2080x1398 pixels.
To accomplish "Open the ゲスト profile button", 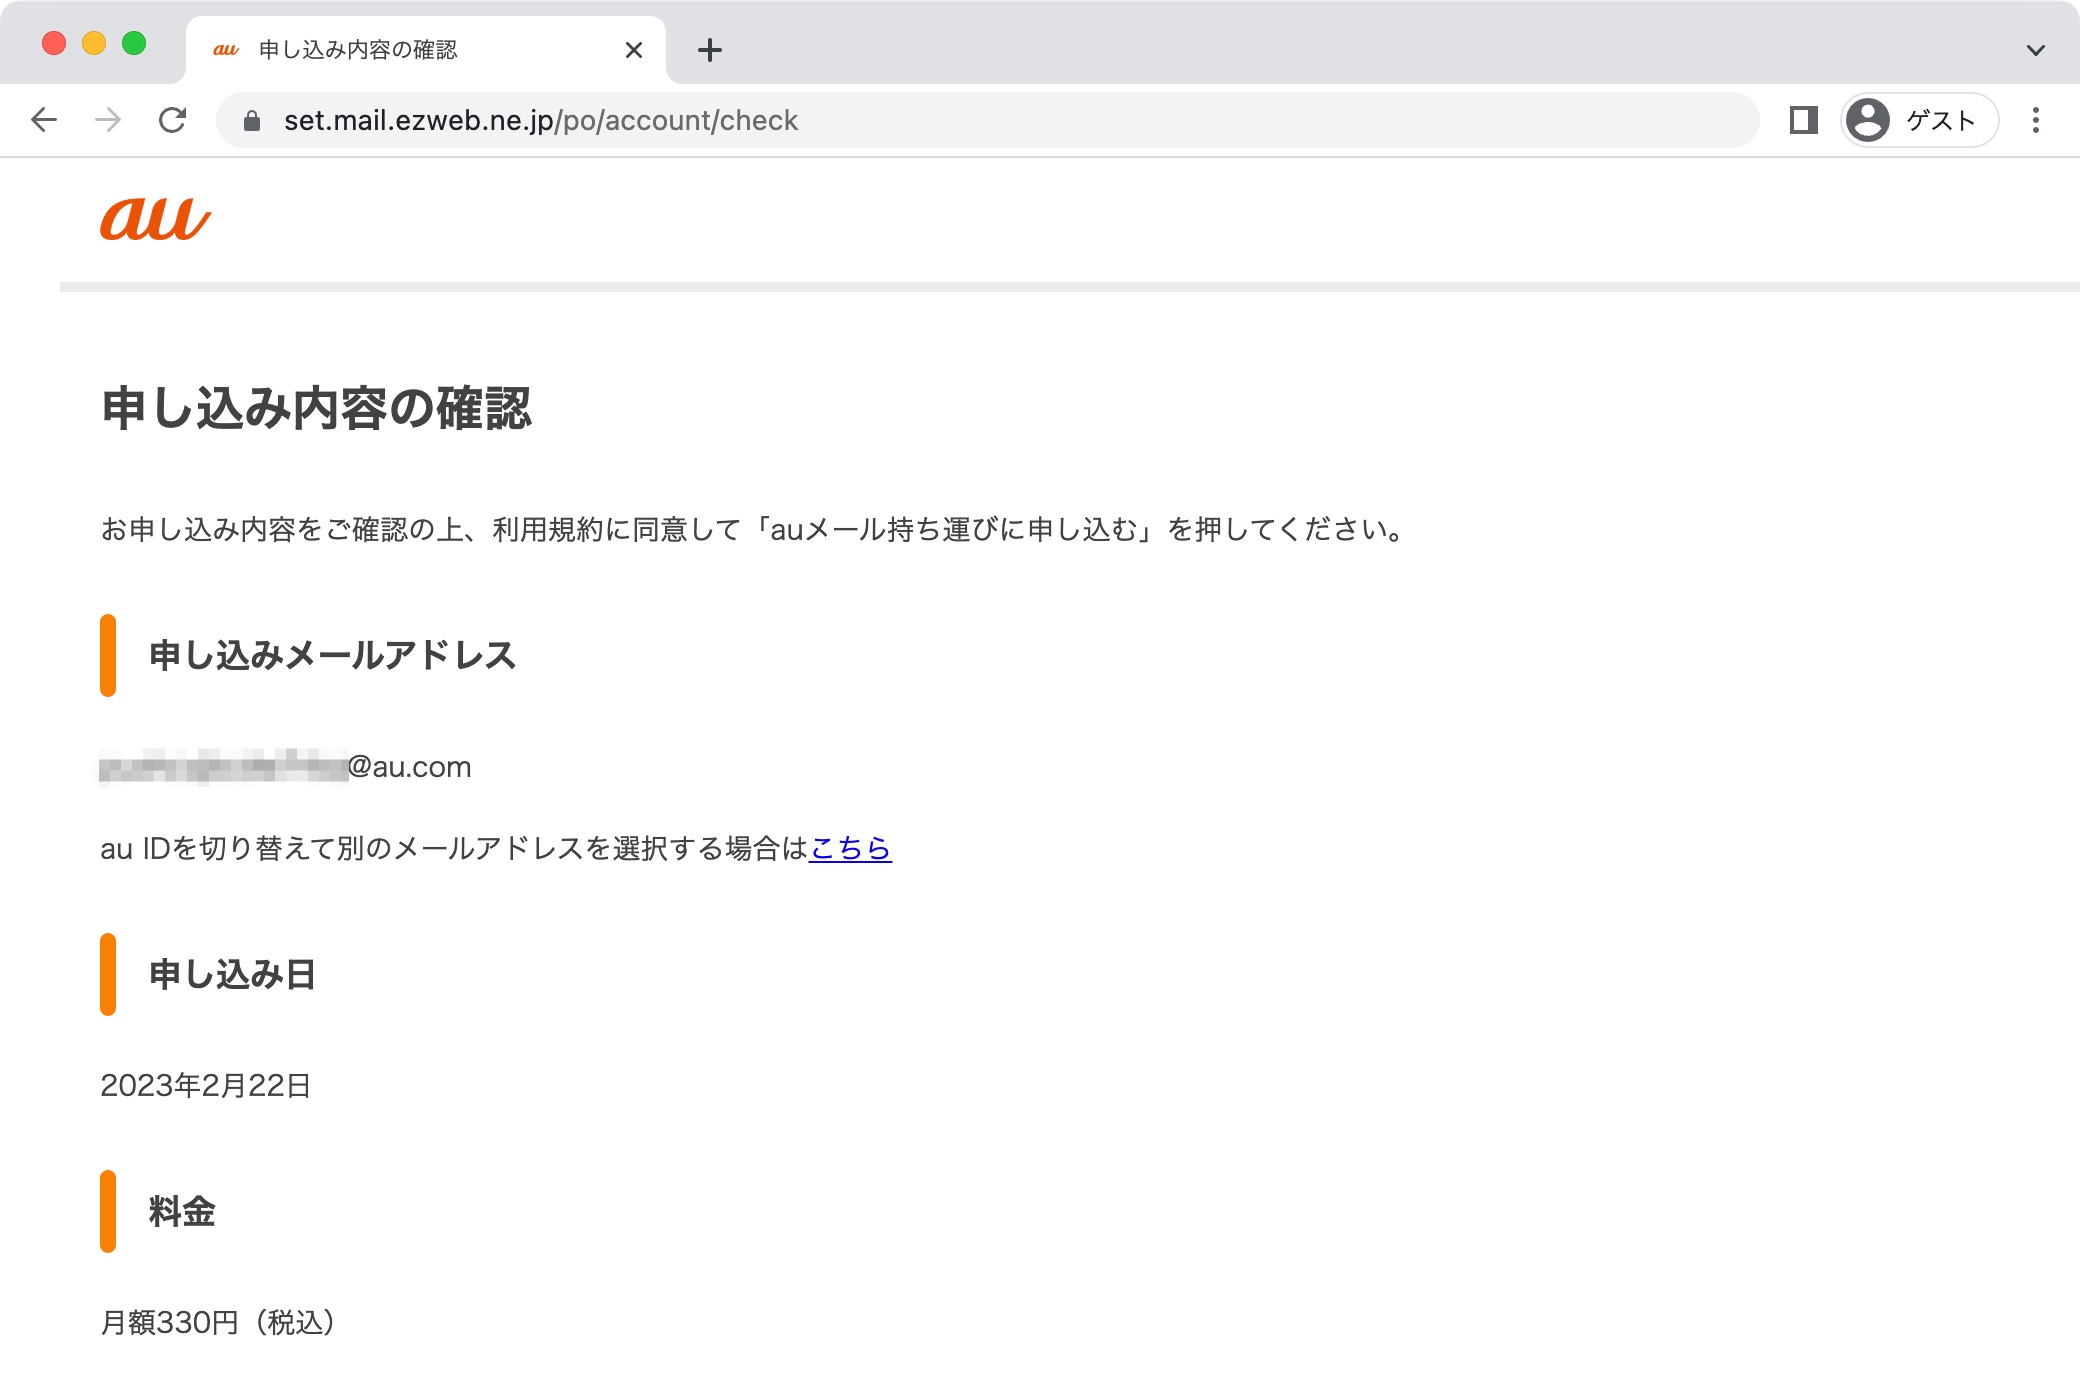I will click(1920, 120).
